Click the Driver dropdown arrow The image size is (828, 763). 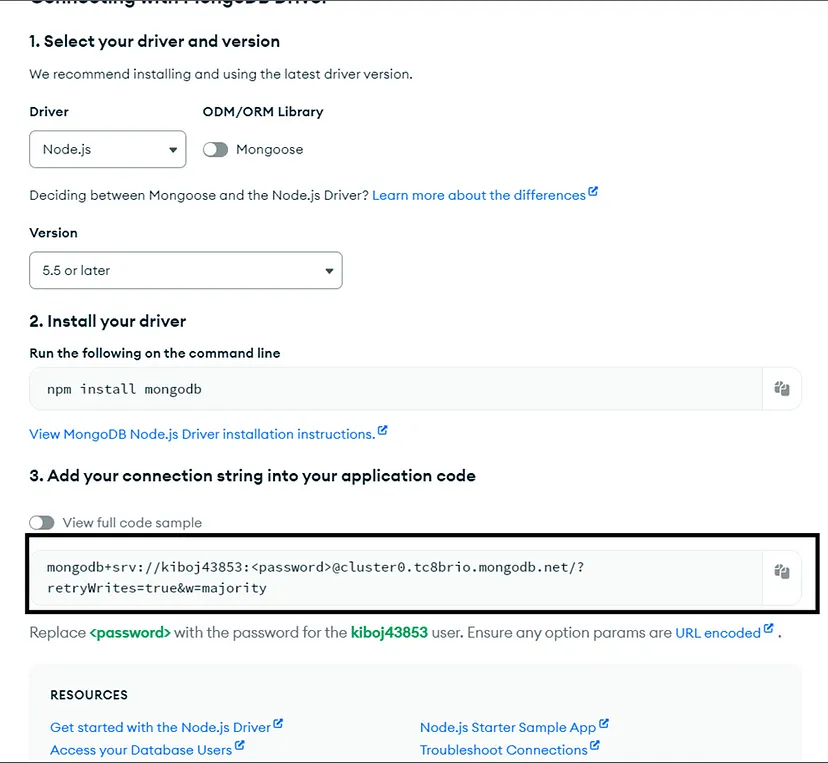tap(173, 150)
